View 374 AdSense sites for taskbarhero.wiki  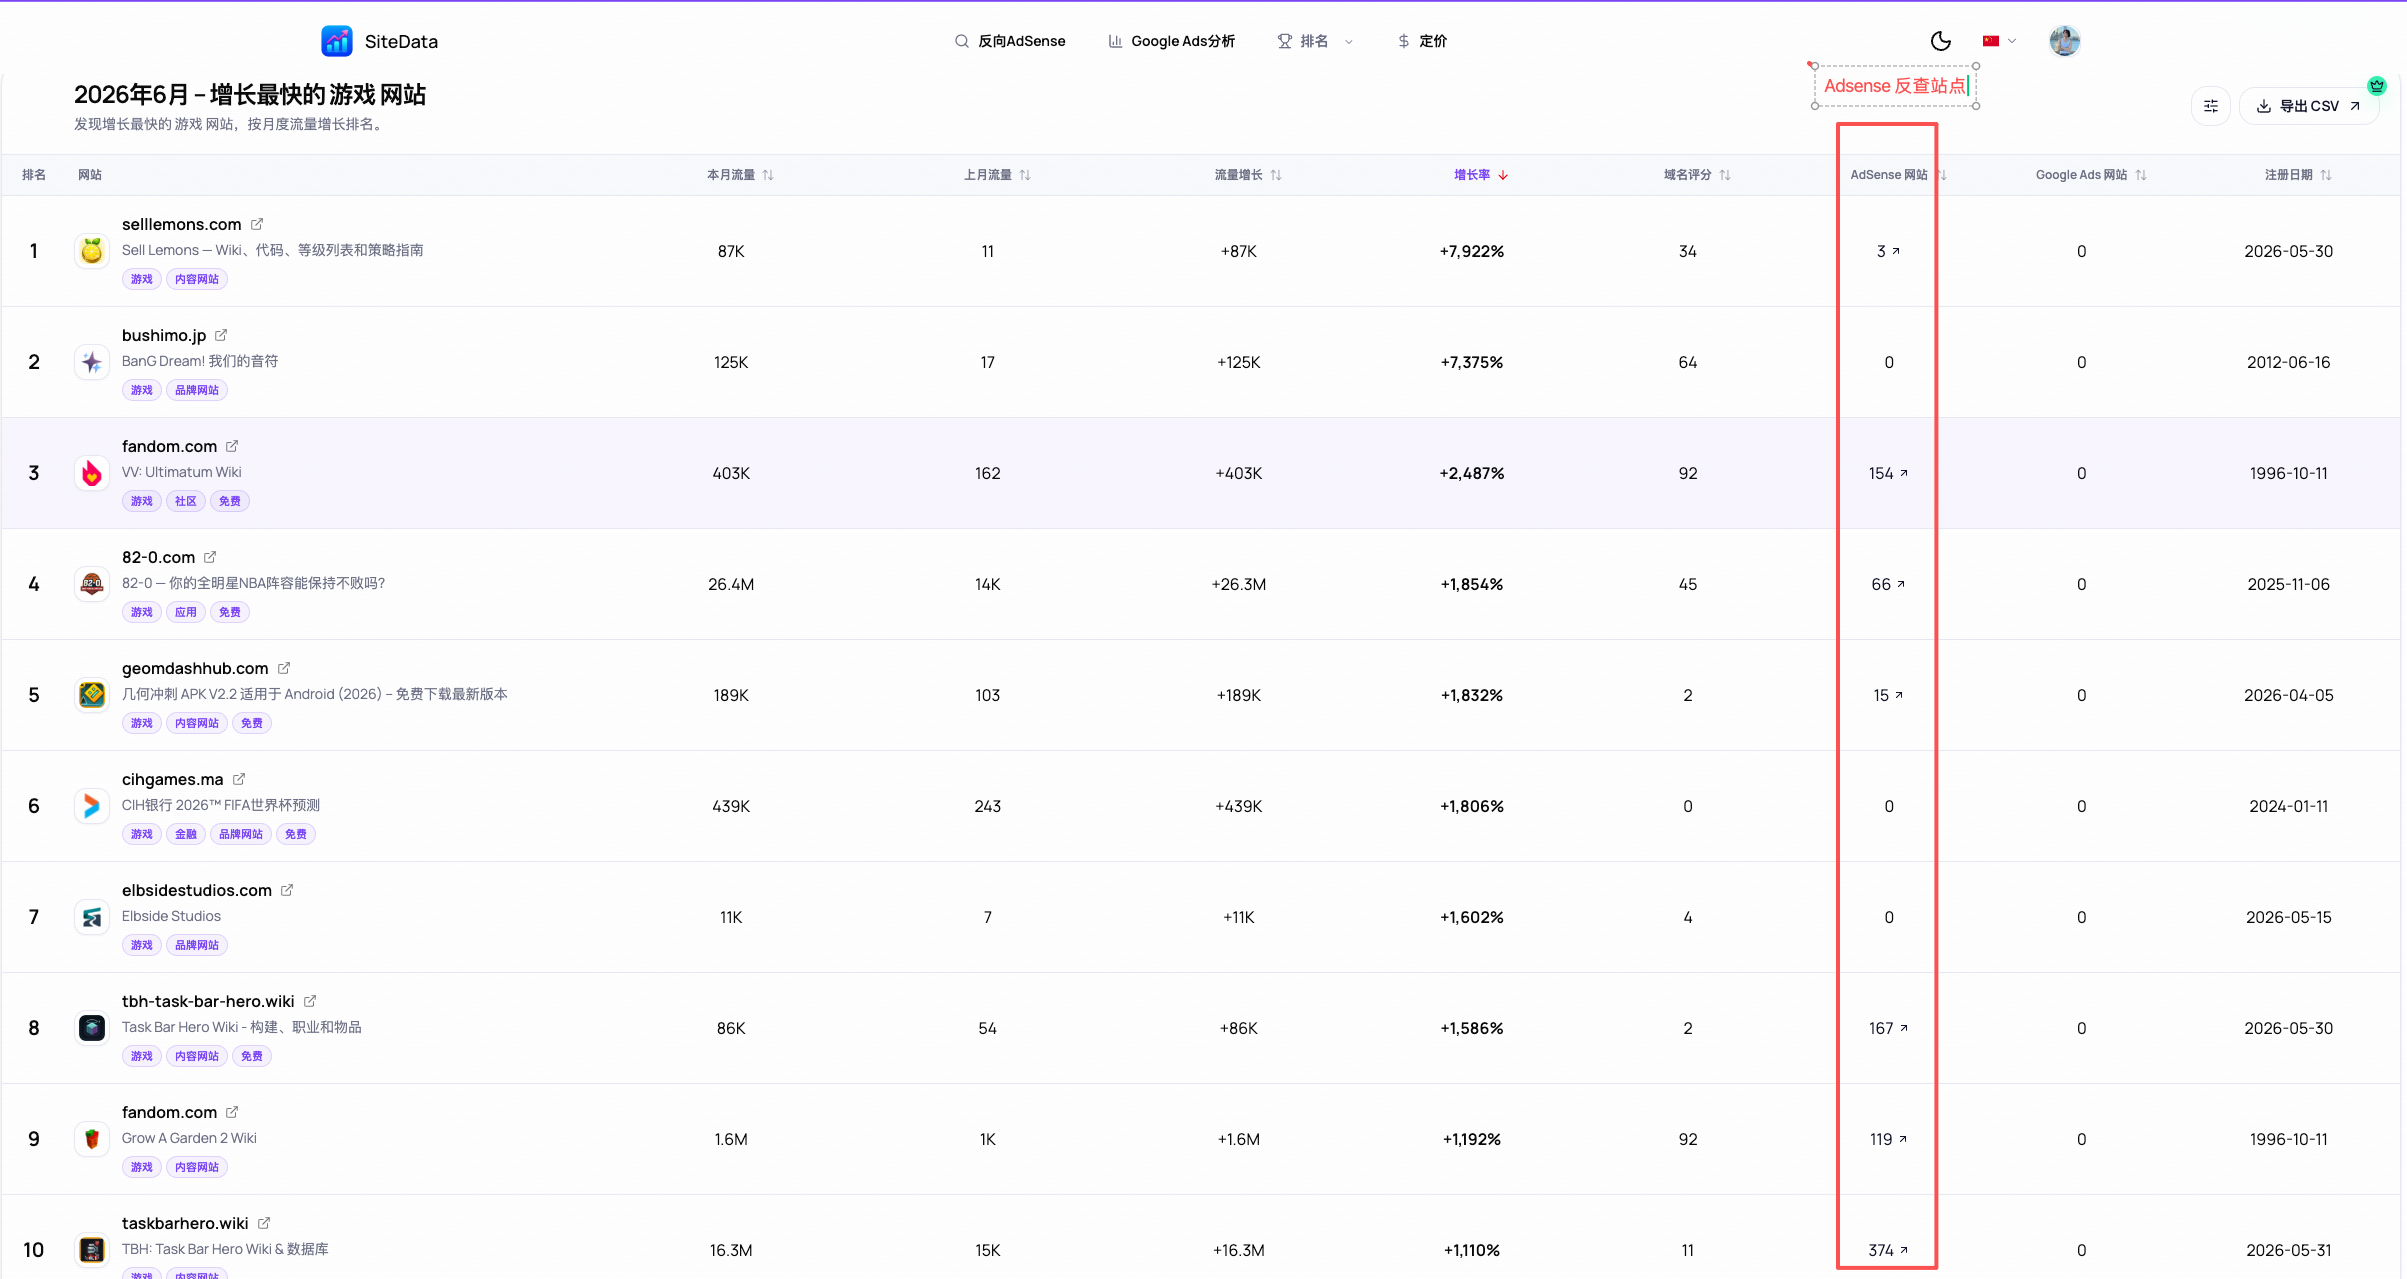click(1888, 1250)
